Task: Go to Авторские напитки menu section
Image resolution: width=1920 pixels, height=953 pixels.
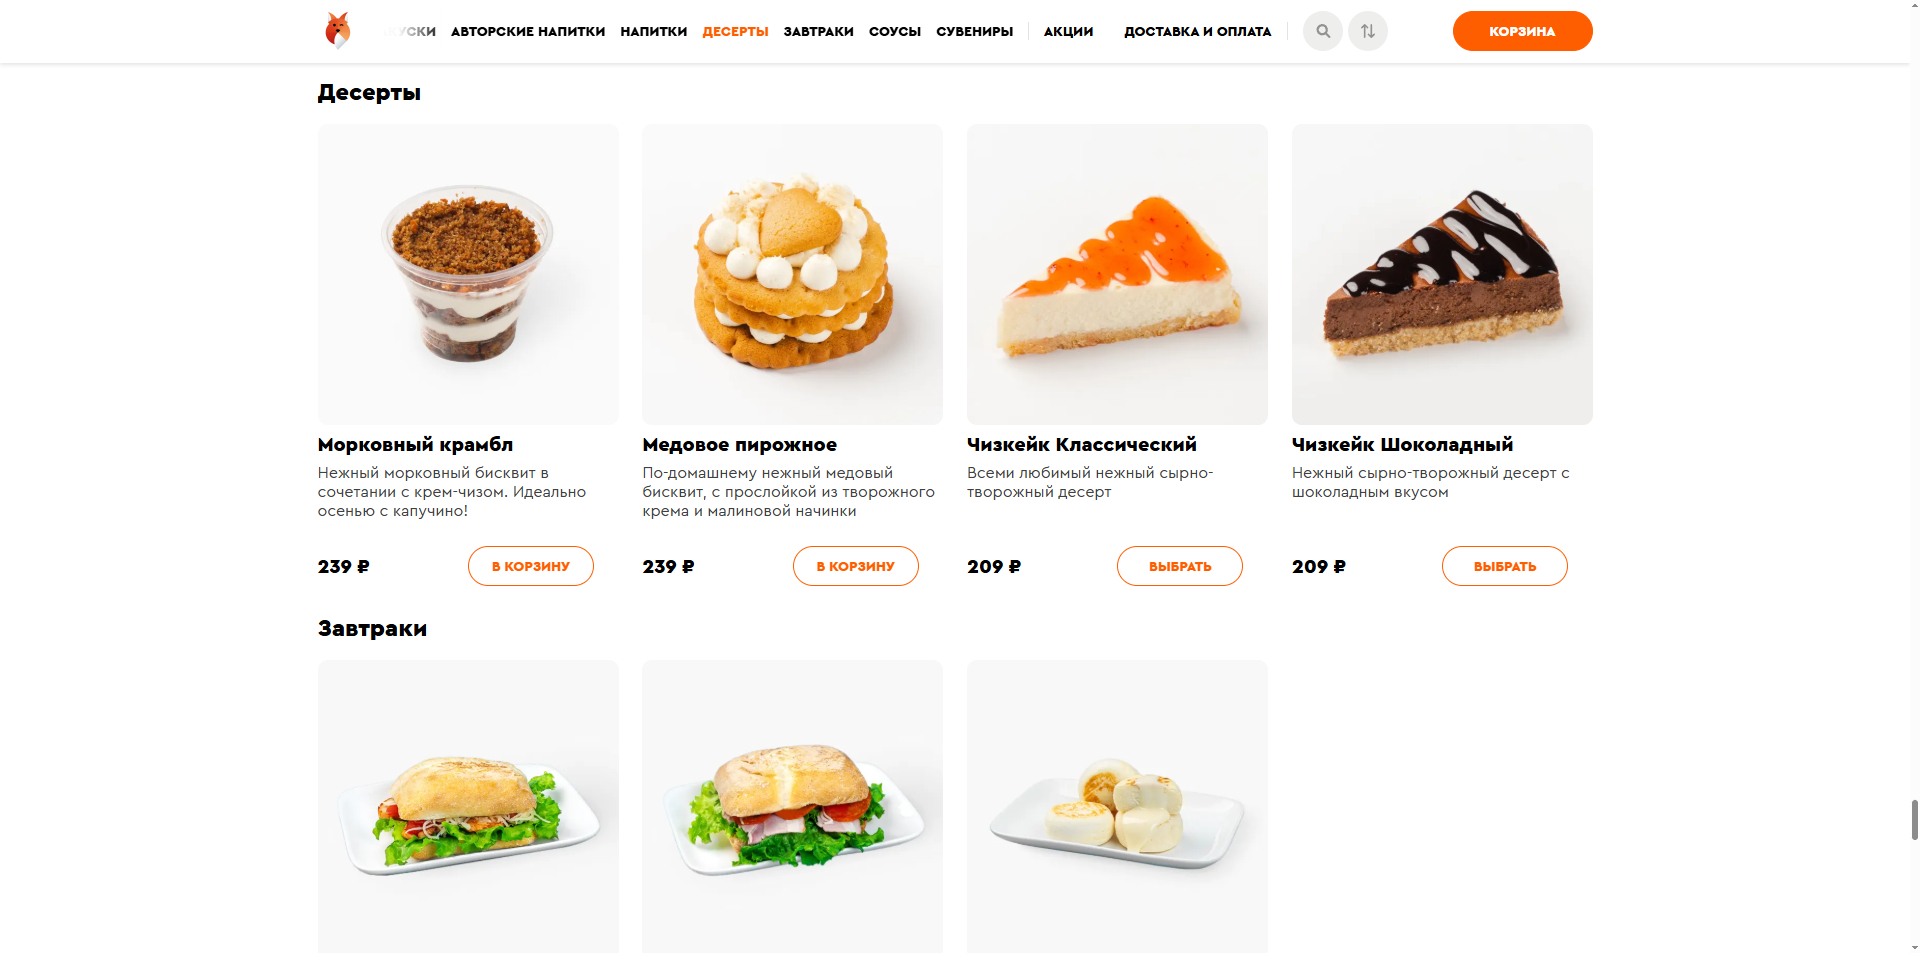Action: [x=528, y=31]
